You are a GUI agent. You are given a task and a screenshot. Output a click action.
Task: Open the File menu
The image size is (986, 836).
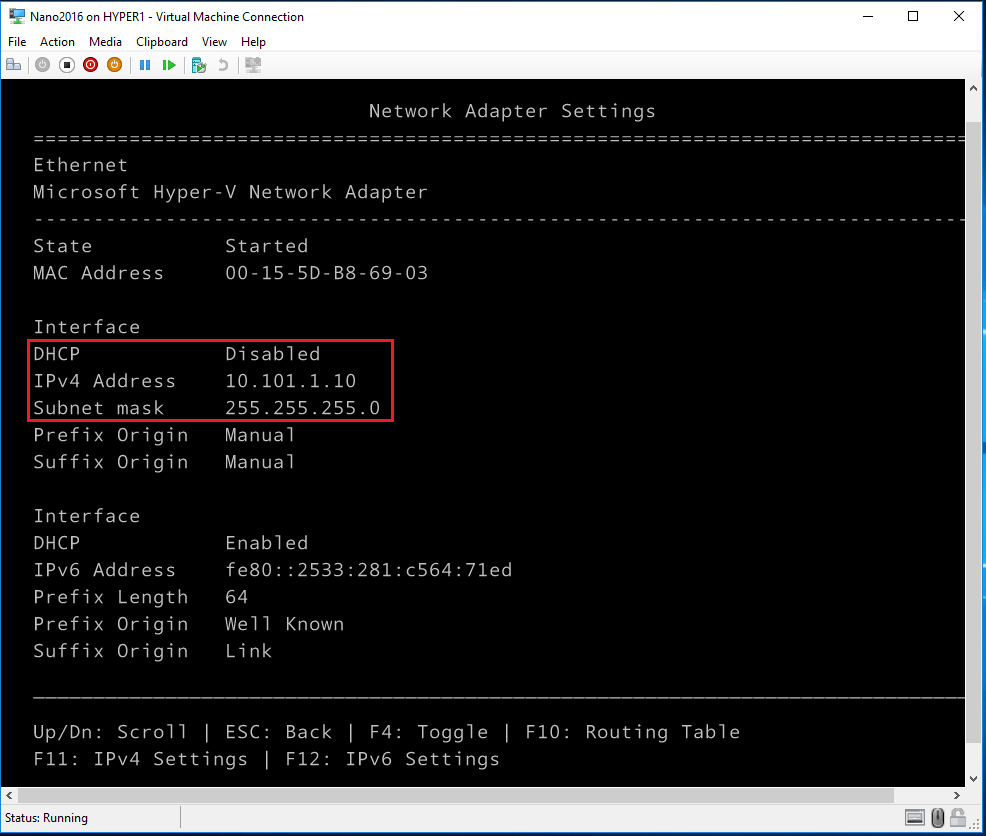click(x=17, y=42)
